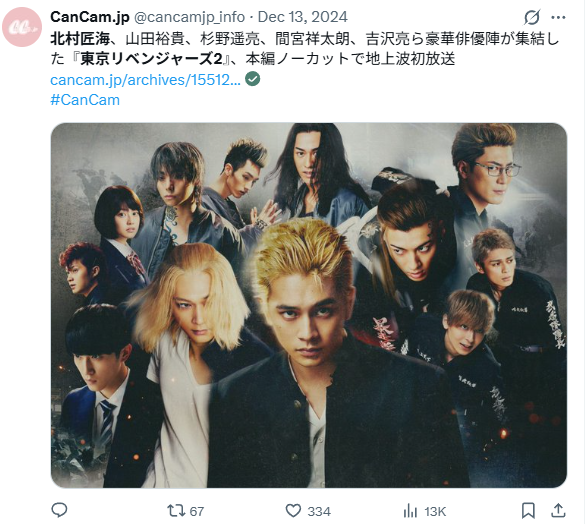Click the 13K views count
Screen dimensions: 585x524
435,511
